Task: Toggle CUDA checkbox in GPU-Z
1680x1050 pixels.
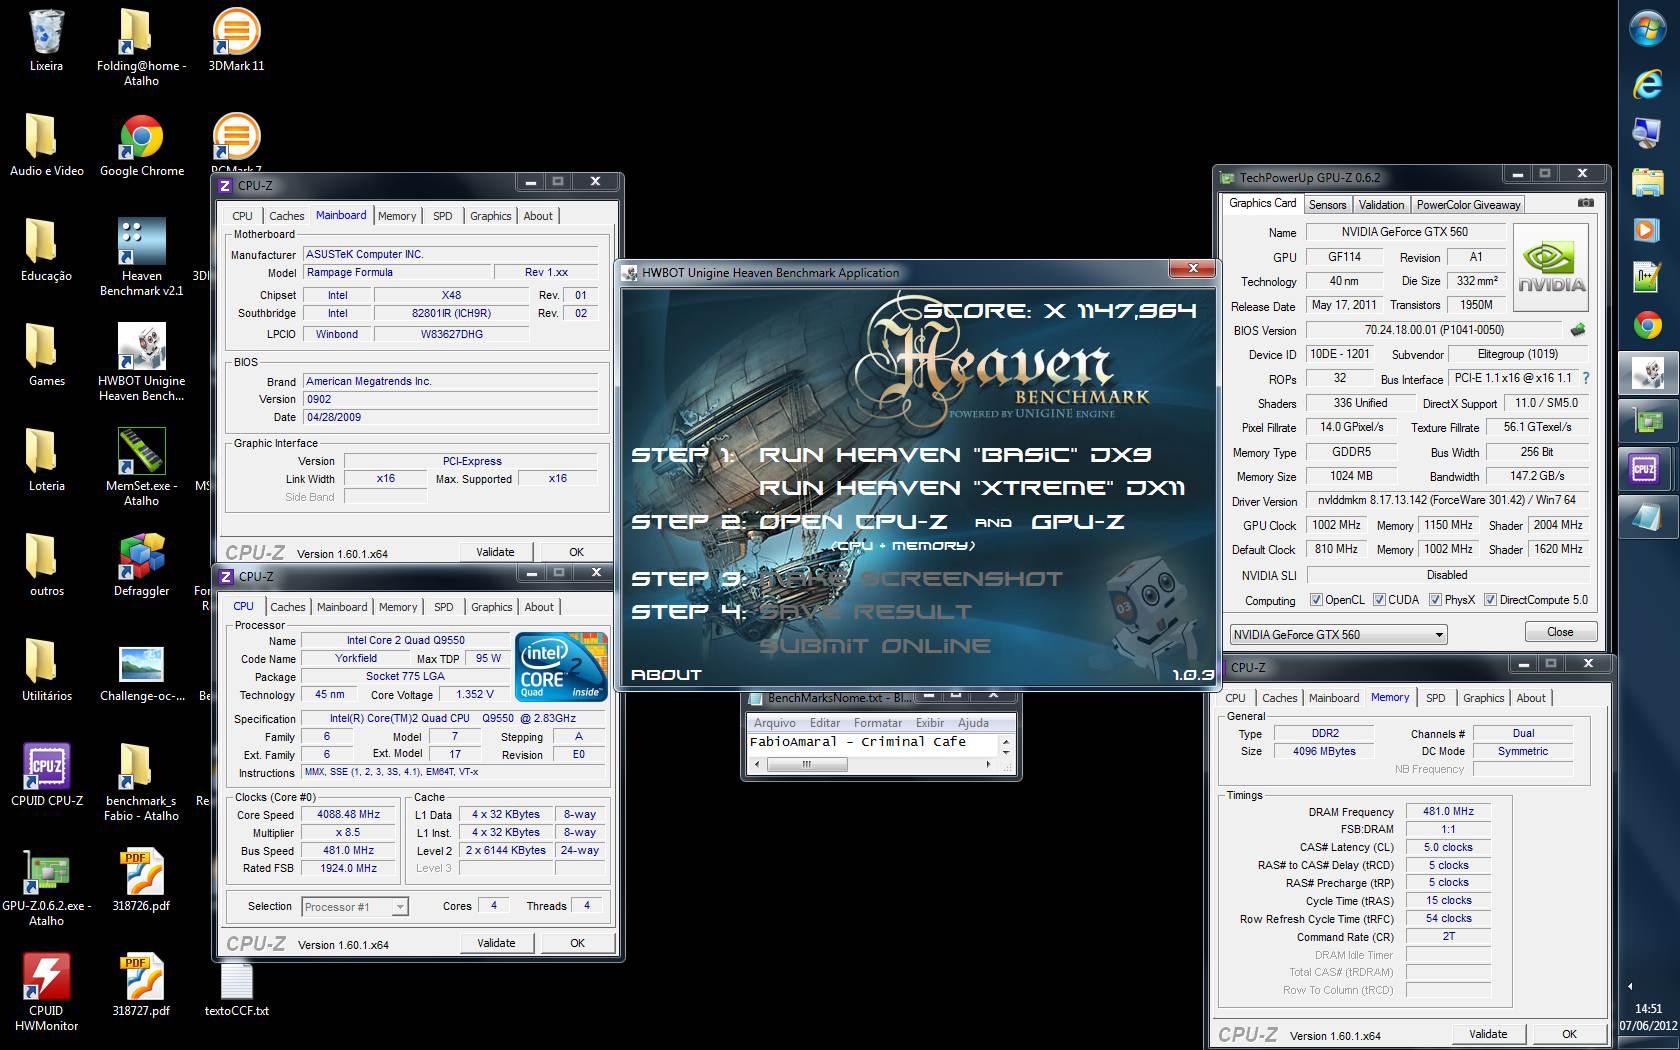Action: (1379, 600)
